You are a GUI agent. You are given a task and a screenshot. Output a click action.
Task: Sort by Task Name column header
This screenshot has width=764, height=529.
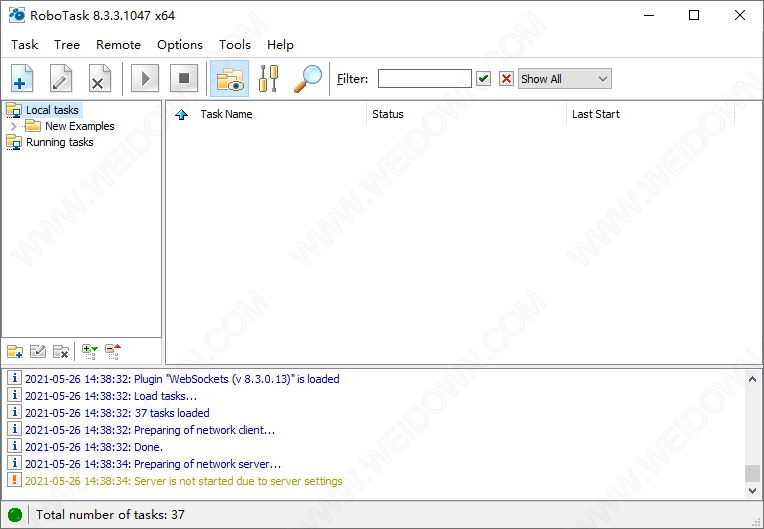point(226,114)
